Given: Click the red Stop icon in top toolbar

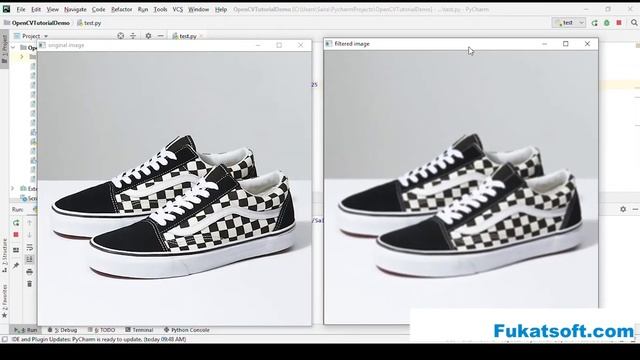Looking at the screenshot, I should (x=619, y=23).
